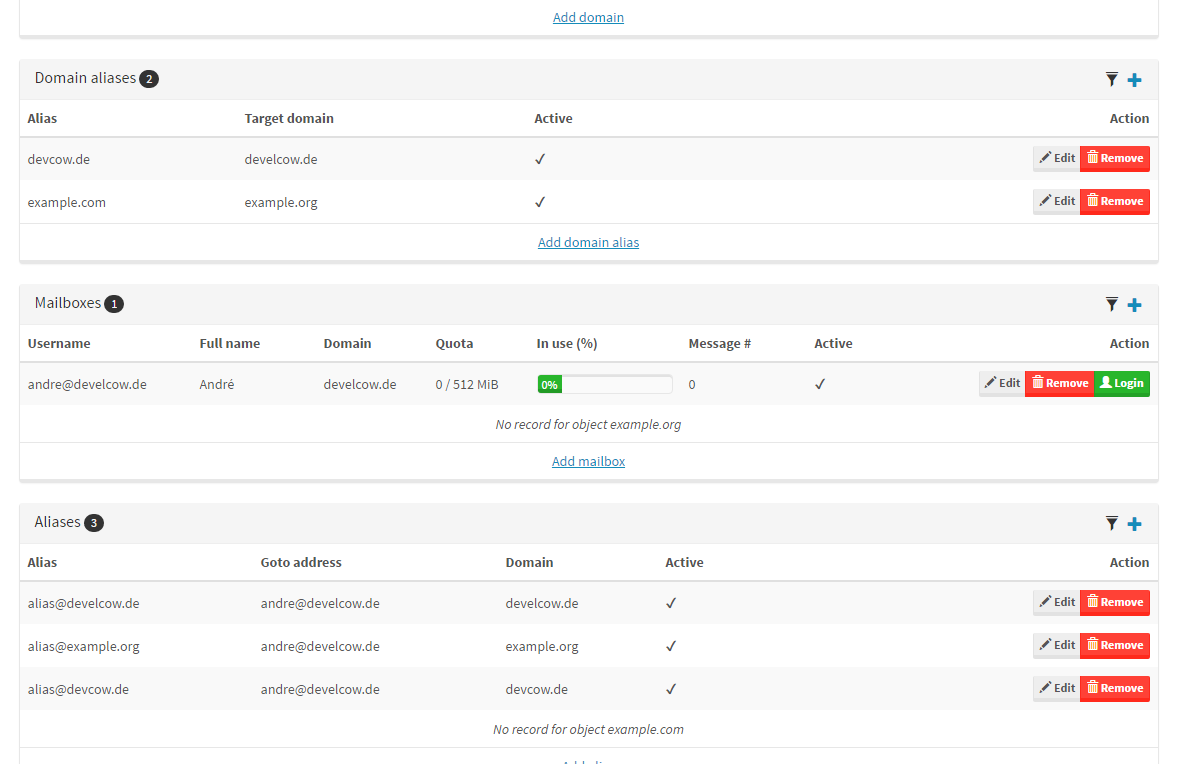This screenshot has height=764, width=1185.
Task: Remove the devcow.de domain alias
Action: click(1114, 158)
